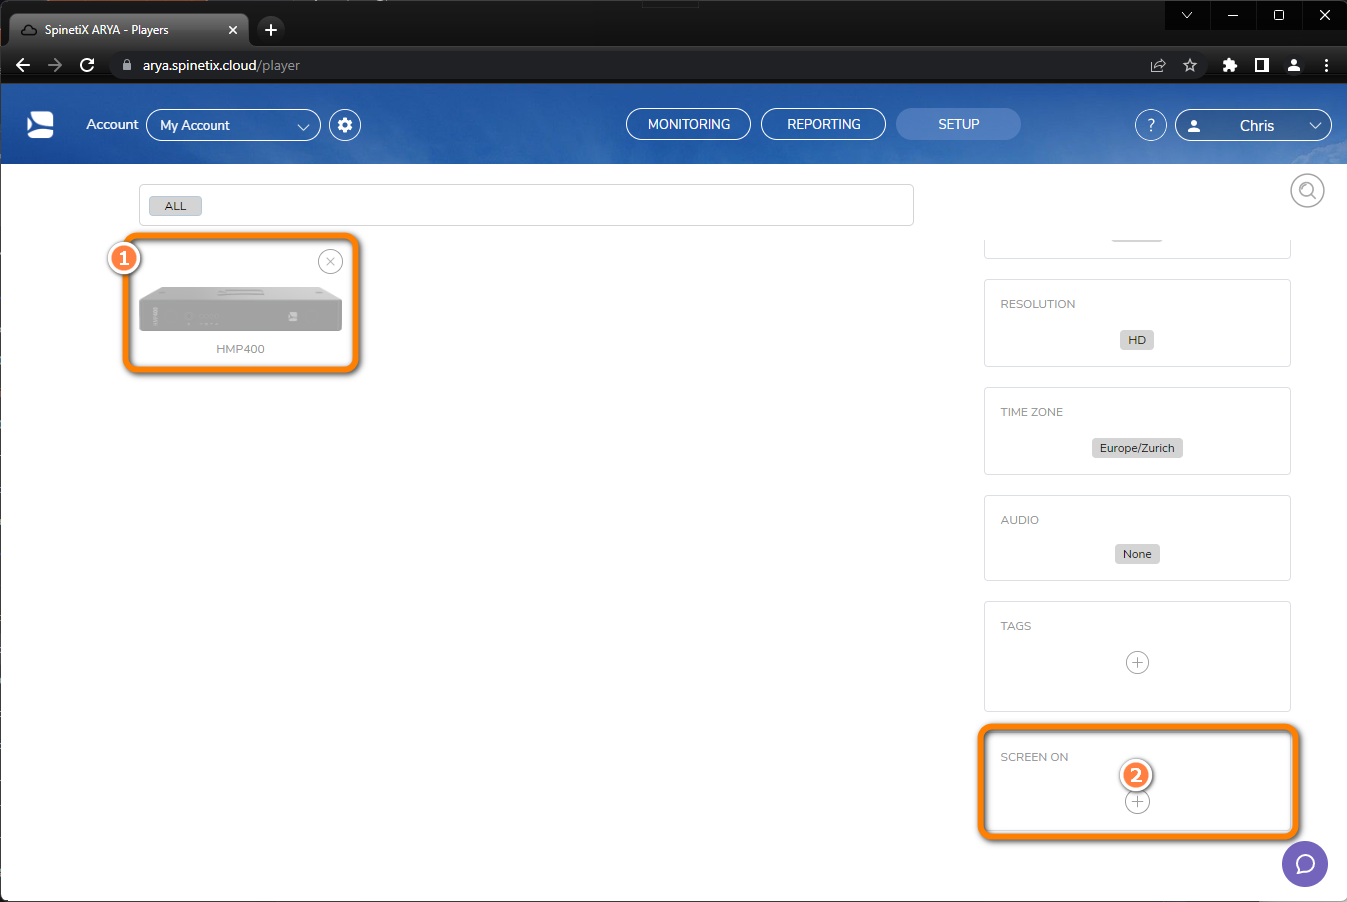Open account settings gear icon

[x=345, y=125]
